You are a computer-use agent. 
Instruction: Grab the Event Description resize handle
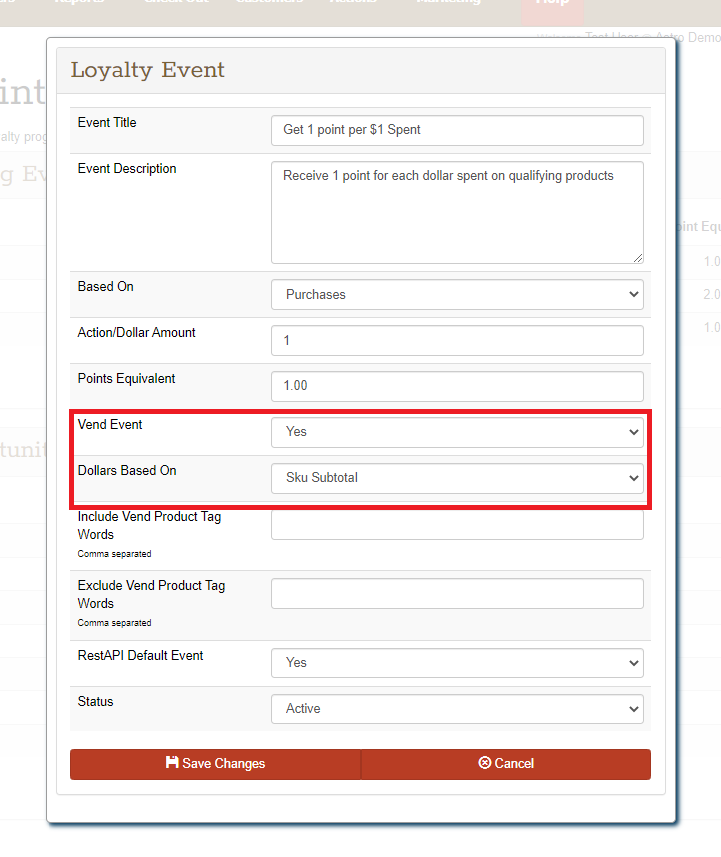click(637, 257)
